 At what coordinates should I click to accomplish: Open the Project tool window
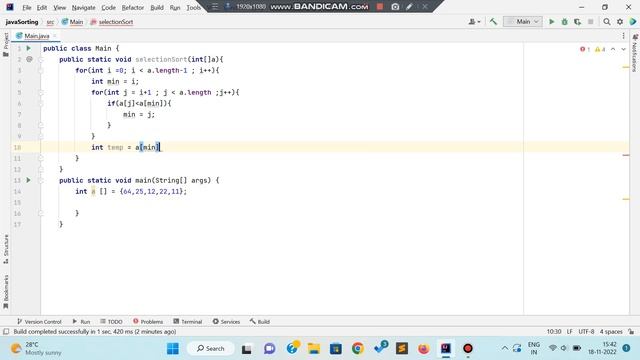[6, 44]
